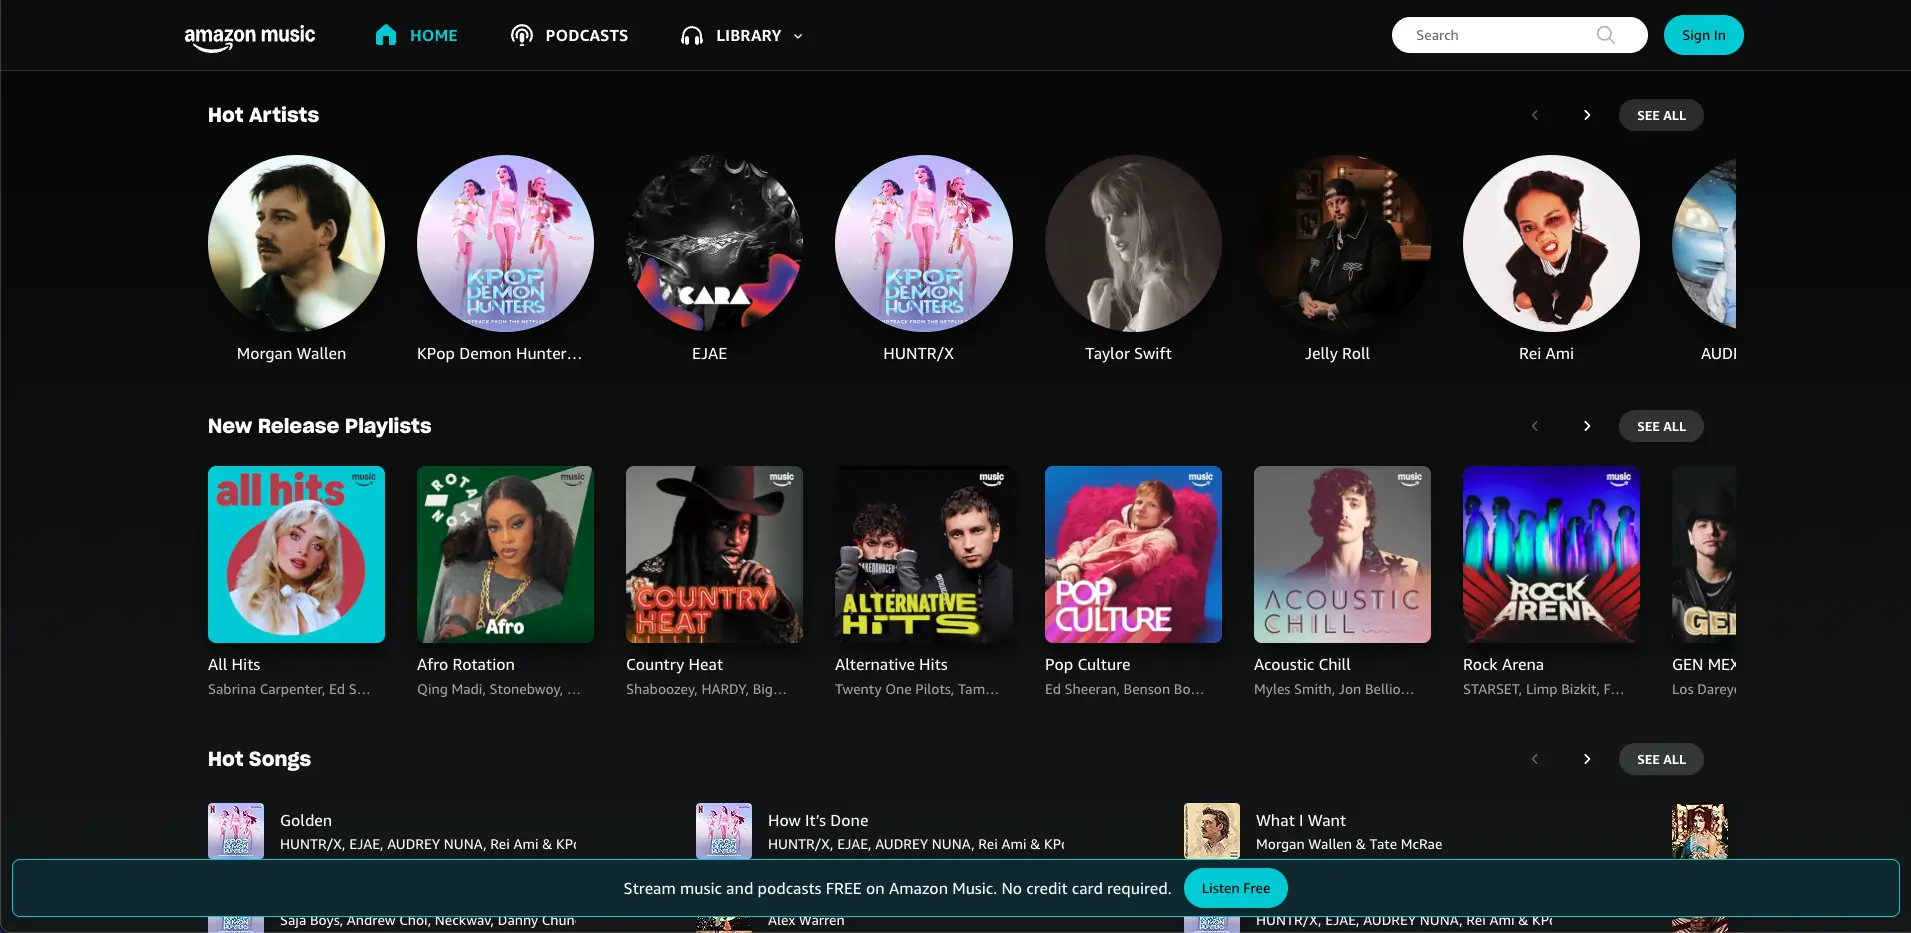This screenshot has height=933, width=1911.
Task: Open Taylor Swift artist thumbnail
Action: [1132, 243]
